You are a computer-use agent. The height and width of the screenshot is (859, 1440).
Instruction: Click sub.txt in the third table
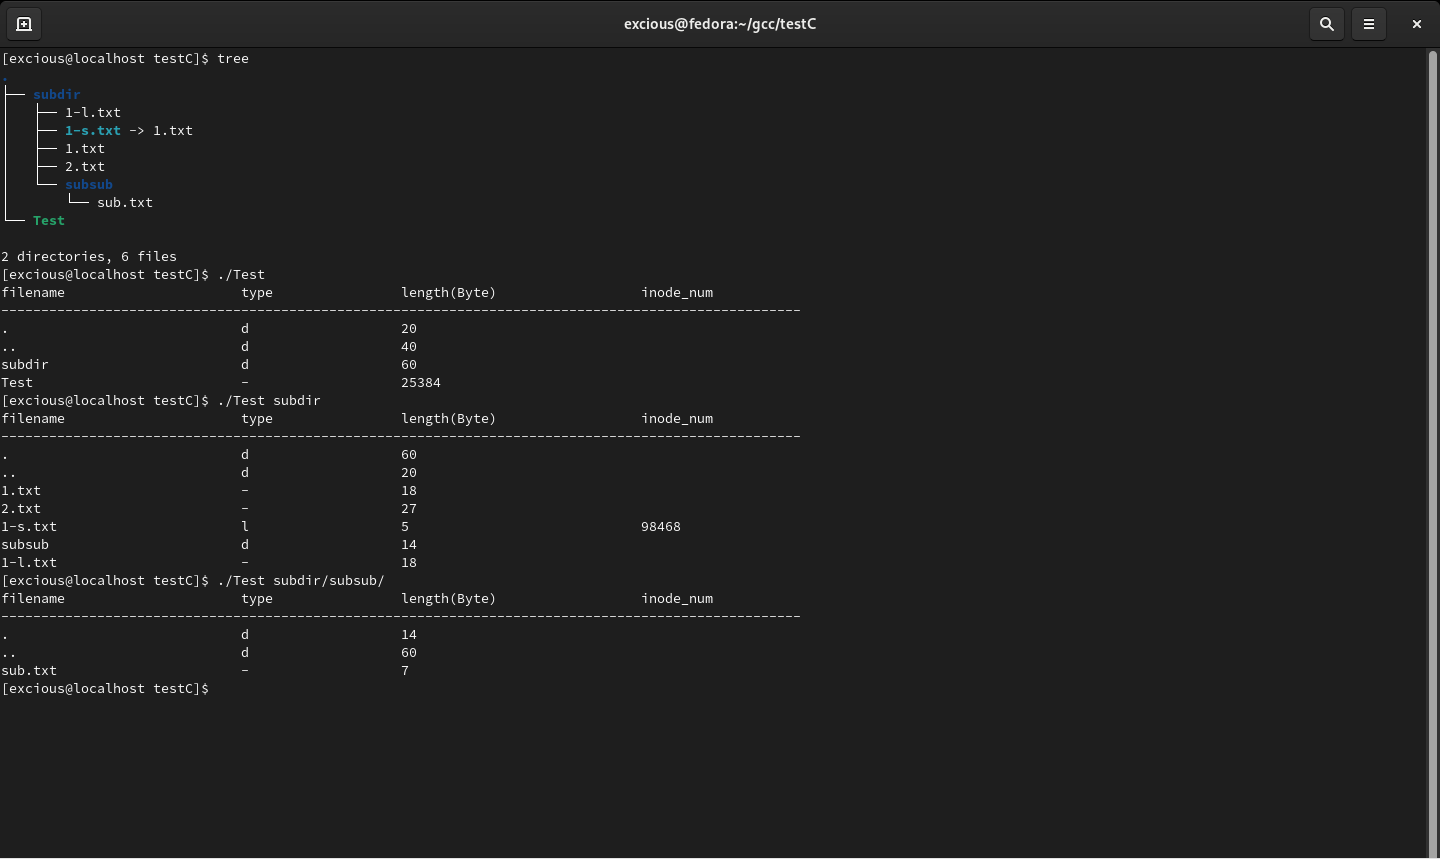pyautogui.click(x=29, y=671)
